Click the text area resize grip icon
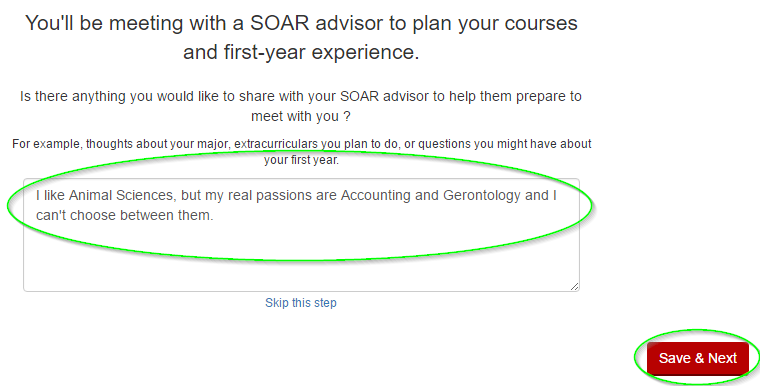The height and width of the screenshot is (386, 760). click(x=574, y=287)
